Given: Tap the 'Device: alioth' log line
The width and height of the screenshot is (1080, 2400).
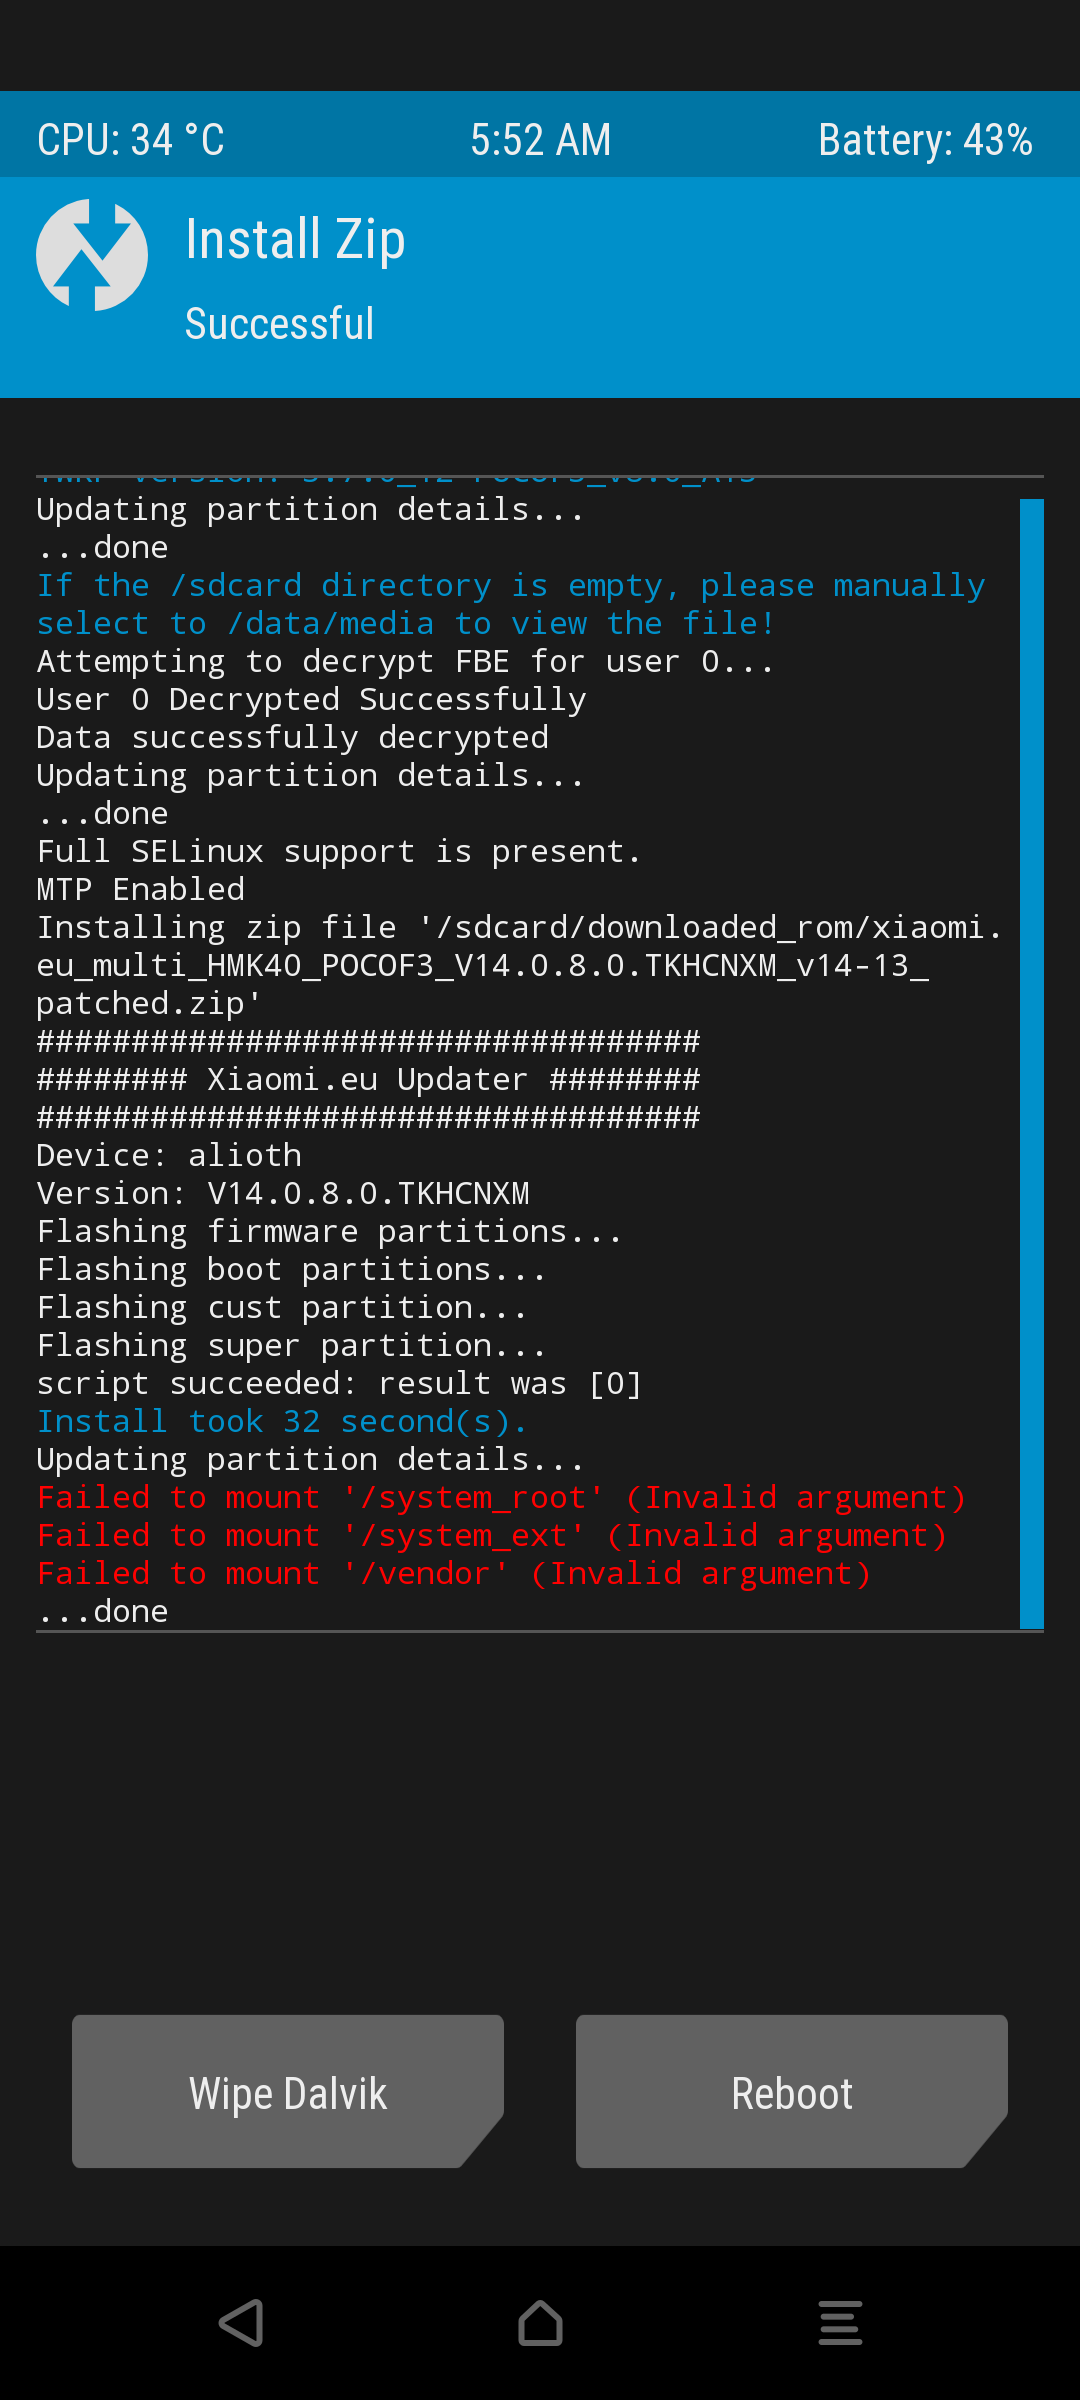Looking at the screenshot, I should point(169,1155).
